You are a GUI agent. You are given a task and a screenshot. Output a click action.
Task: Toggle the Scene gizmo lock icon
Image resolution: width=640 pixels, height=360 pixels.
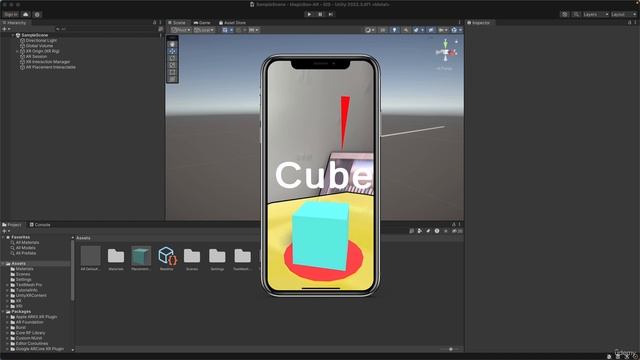click(456, 42)
